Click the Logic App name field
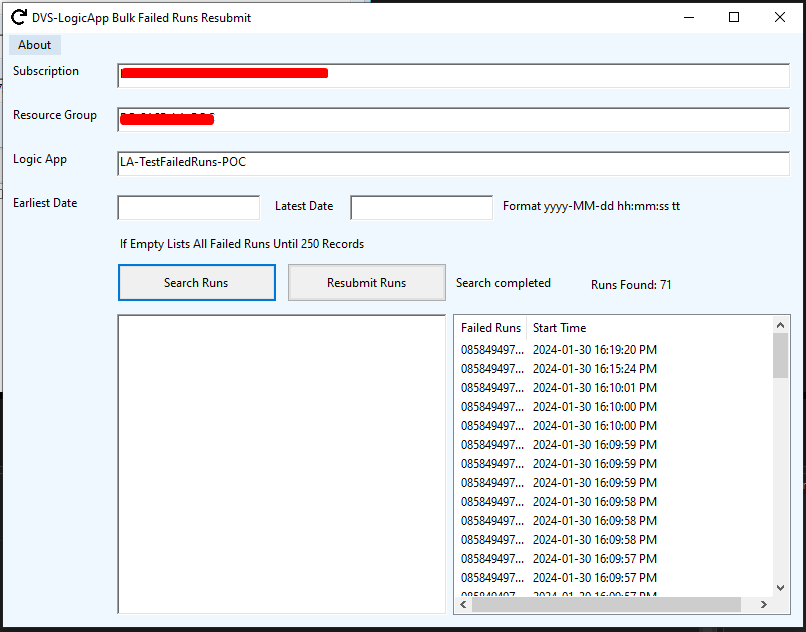Screen dimensions: 806x632 click(x=453, y=163)
